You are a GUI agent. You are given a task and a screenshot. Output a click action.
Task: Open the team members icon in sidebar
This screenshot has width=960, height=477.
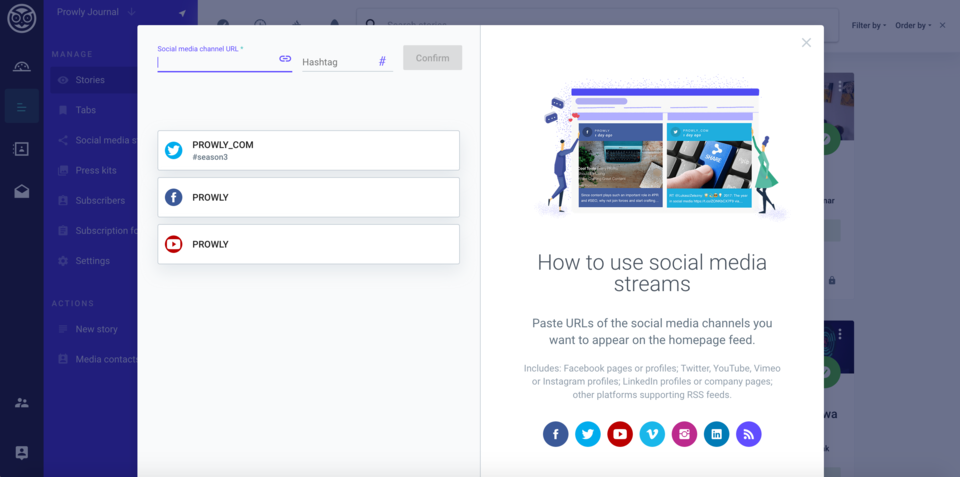click(x=21, y=403)
